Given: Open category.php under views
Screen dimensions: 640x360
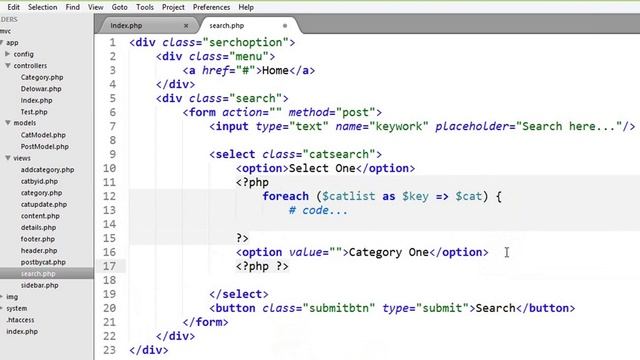Looking at the screenshot, I should [x=41, y=193].
